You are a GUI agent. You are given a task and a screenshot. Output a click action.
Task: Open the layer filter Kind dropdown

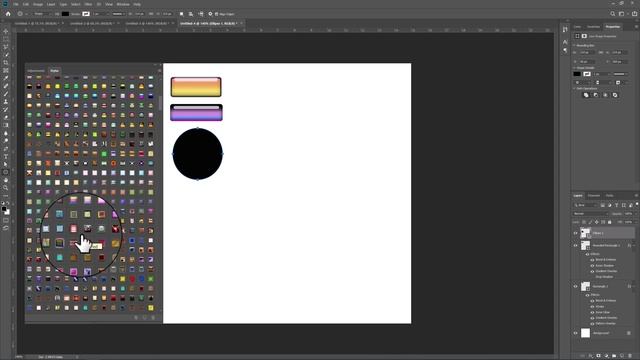(585, 205)
